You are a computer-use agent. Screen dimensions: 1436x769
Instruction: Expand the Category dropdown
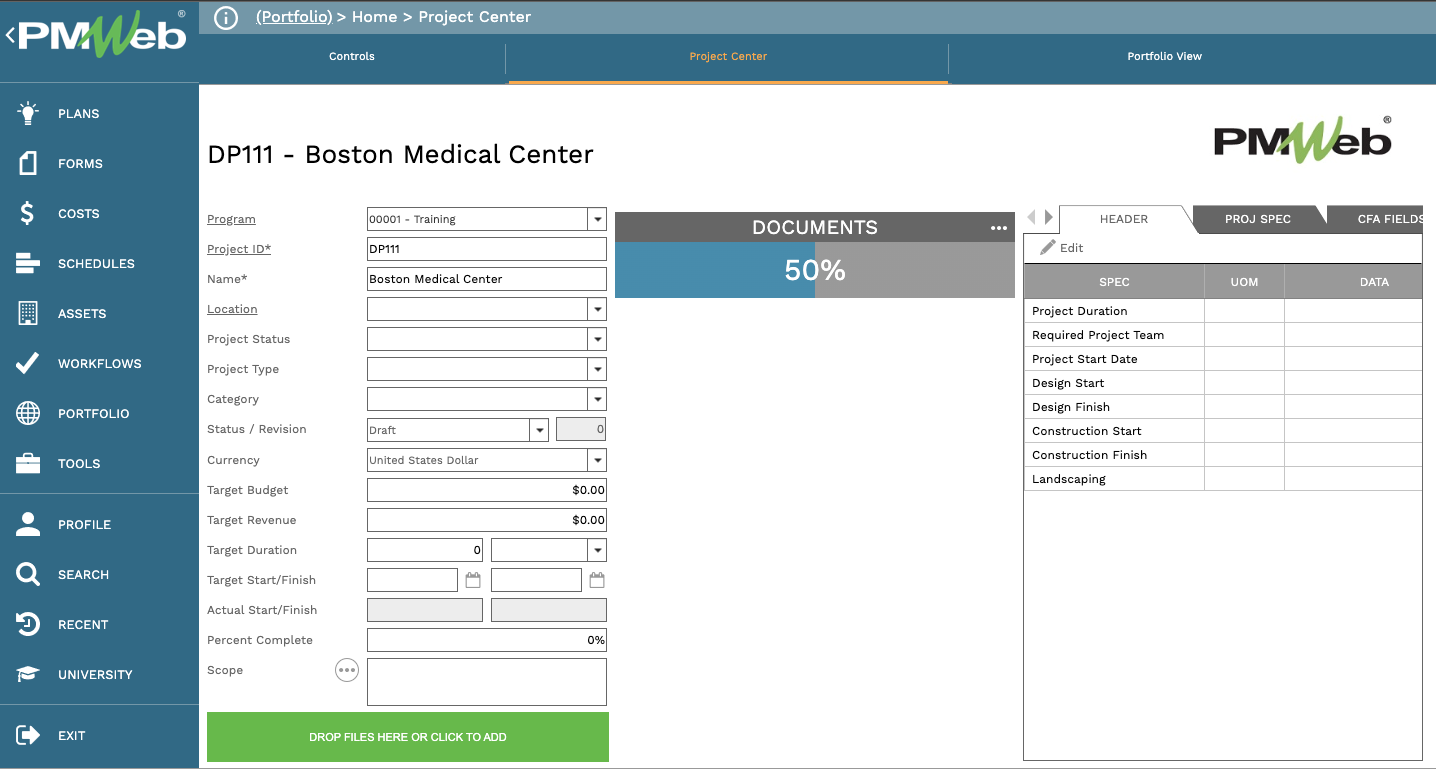pyautogui.click(x=597, y=399)
